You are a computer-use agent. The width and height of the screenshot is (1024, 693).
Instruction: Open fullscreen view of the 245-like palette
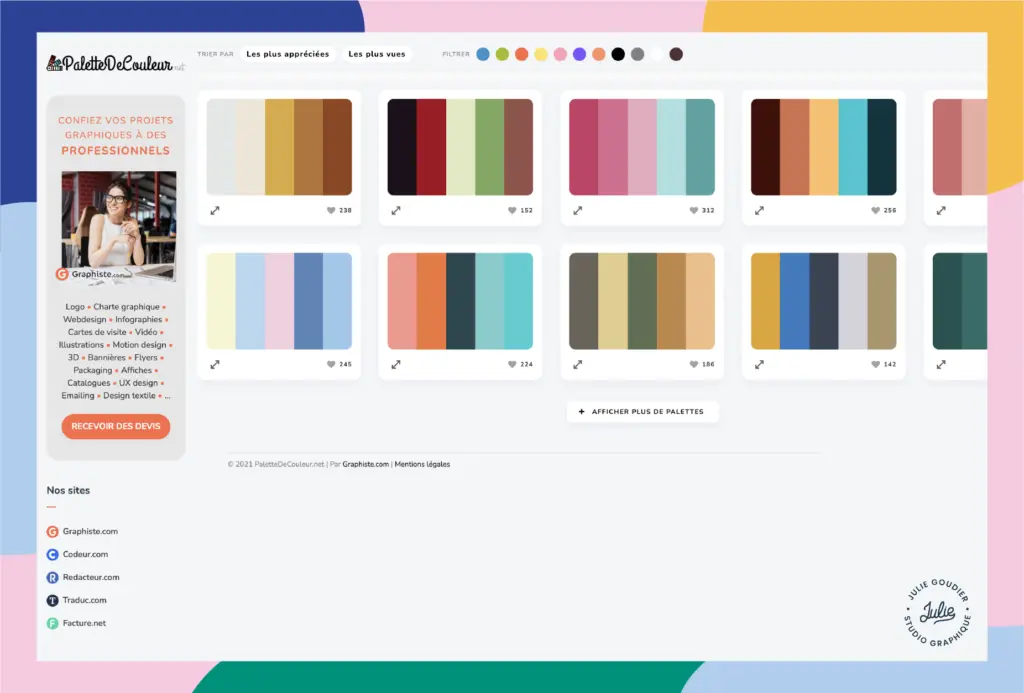coord(215,365)
